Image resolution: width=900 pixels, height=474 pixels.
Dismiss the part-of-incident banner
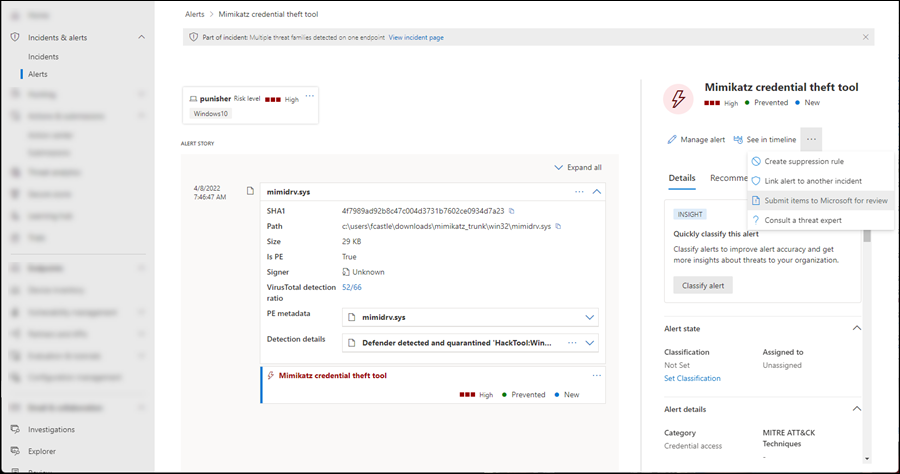point(866,37)
